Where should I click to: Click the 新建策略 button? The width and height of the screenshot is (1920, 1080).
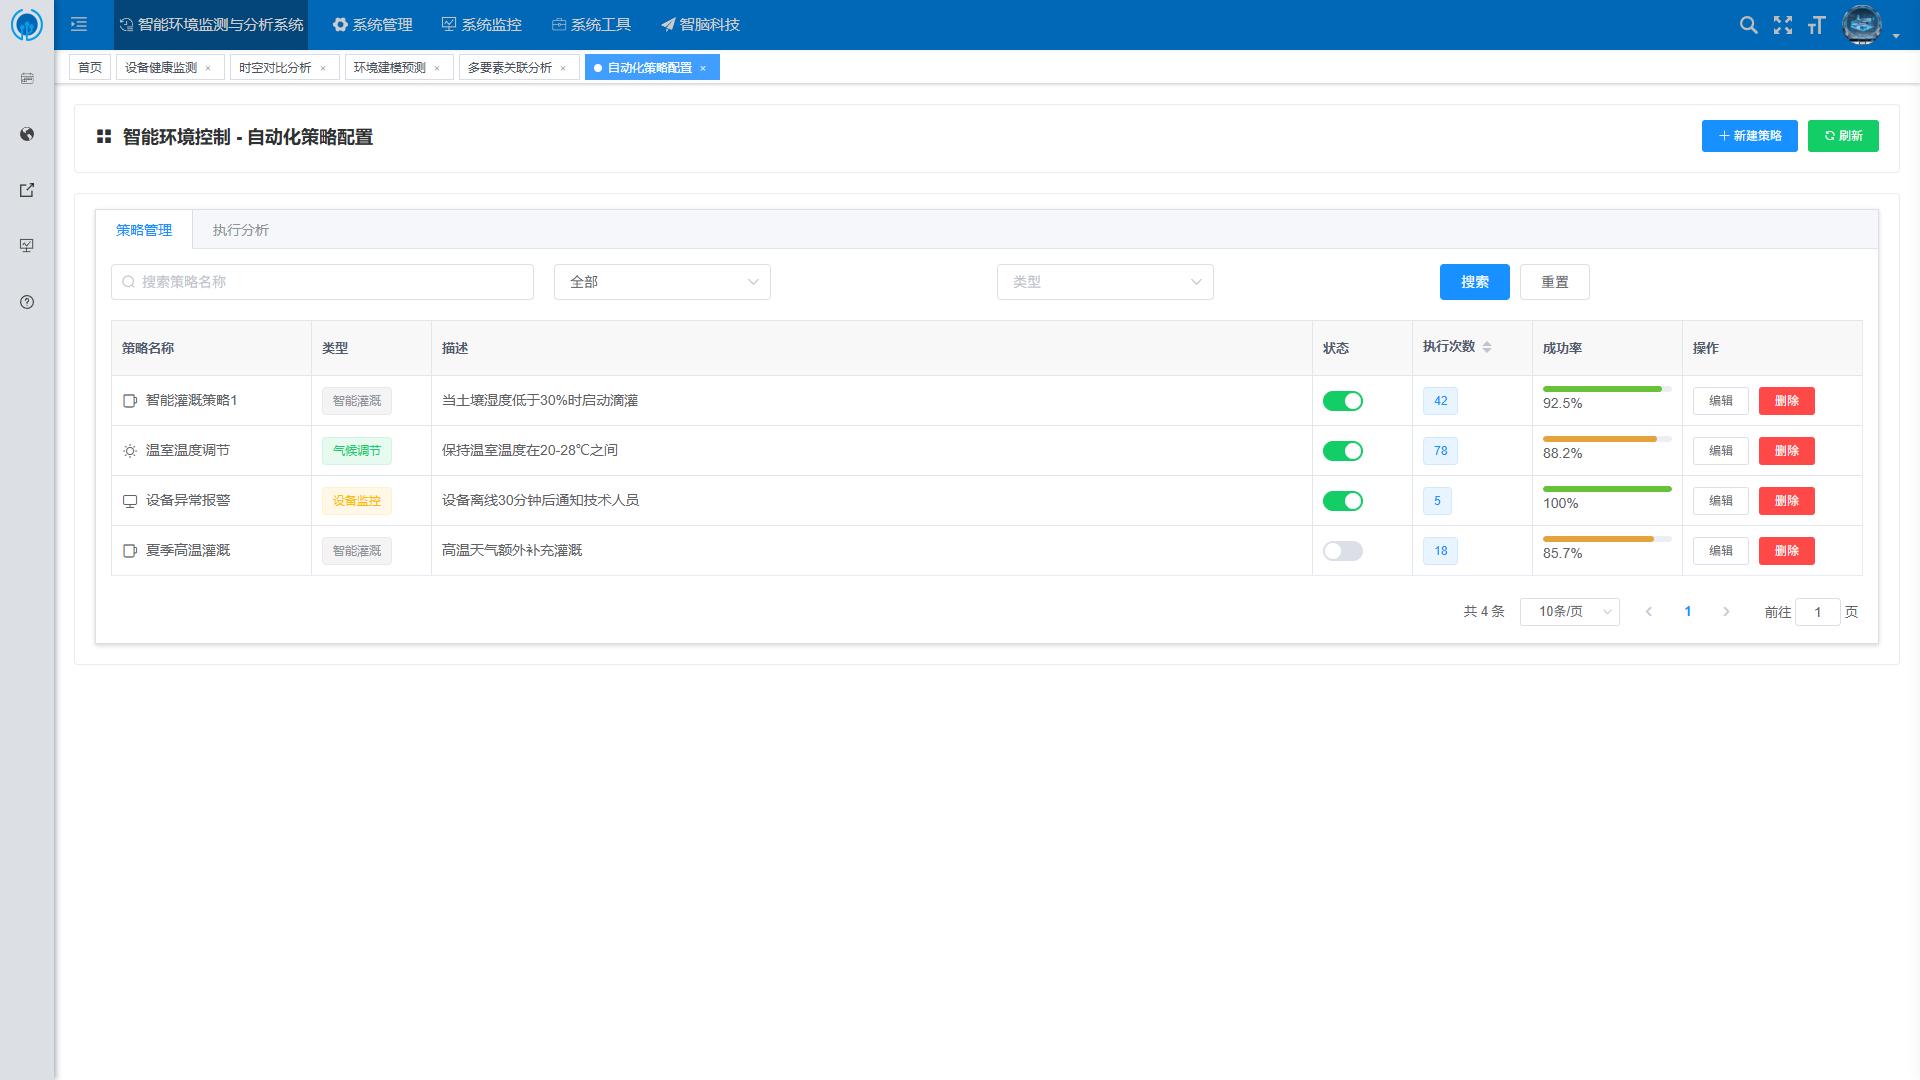pyautogui.click(x=1749, y=136)
